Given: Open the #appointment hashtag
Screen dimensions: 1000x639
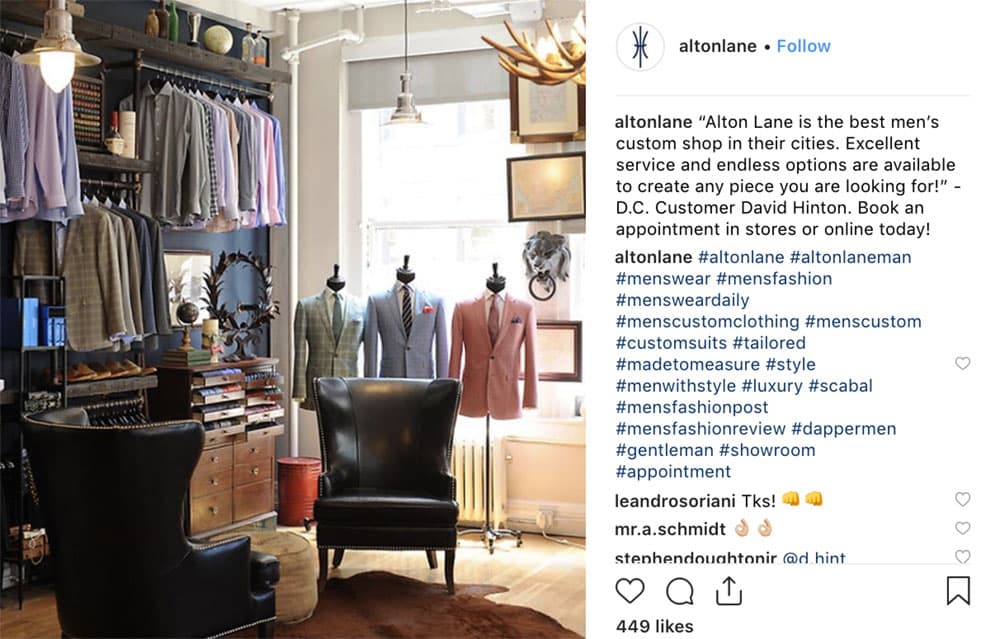Looking at the screenshot, I should tap(673, 472).
